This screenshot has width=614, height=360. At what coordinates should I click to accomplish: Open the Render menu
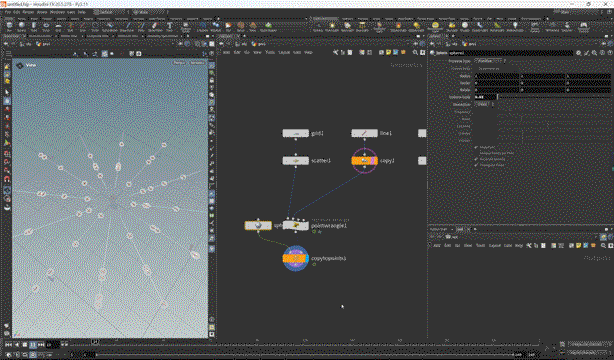28,12
